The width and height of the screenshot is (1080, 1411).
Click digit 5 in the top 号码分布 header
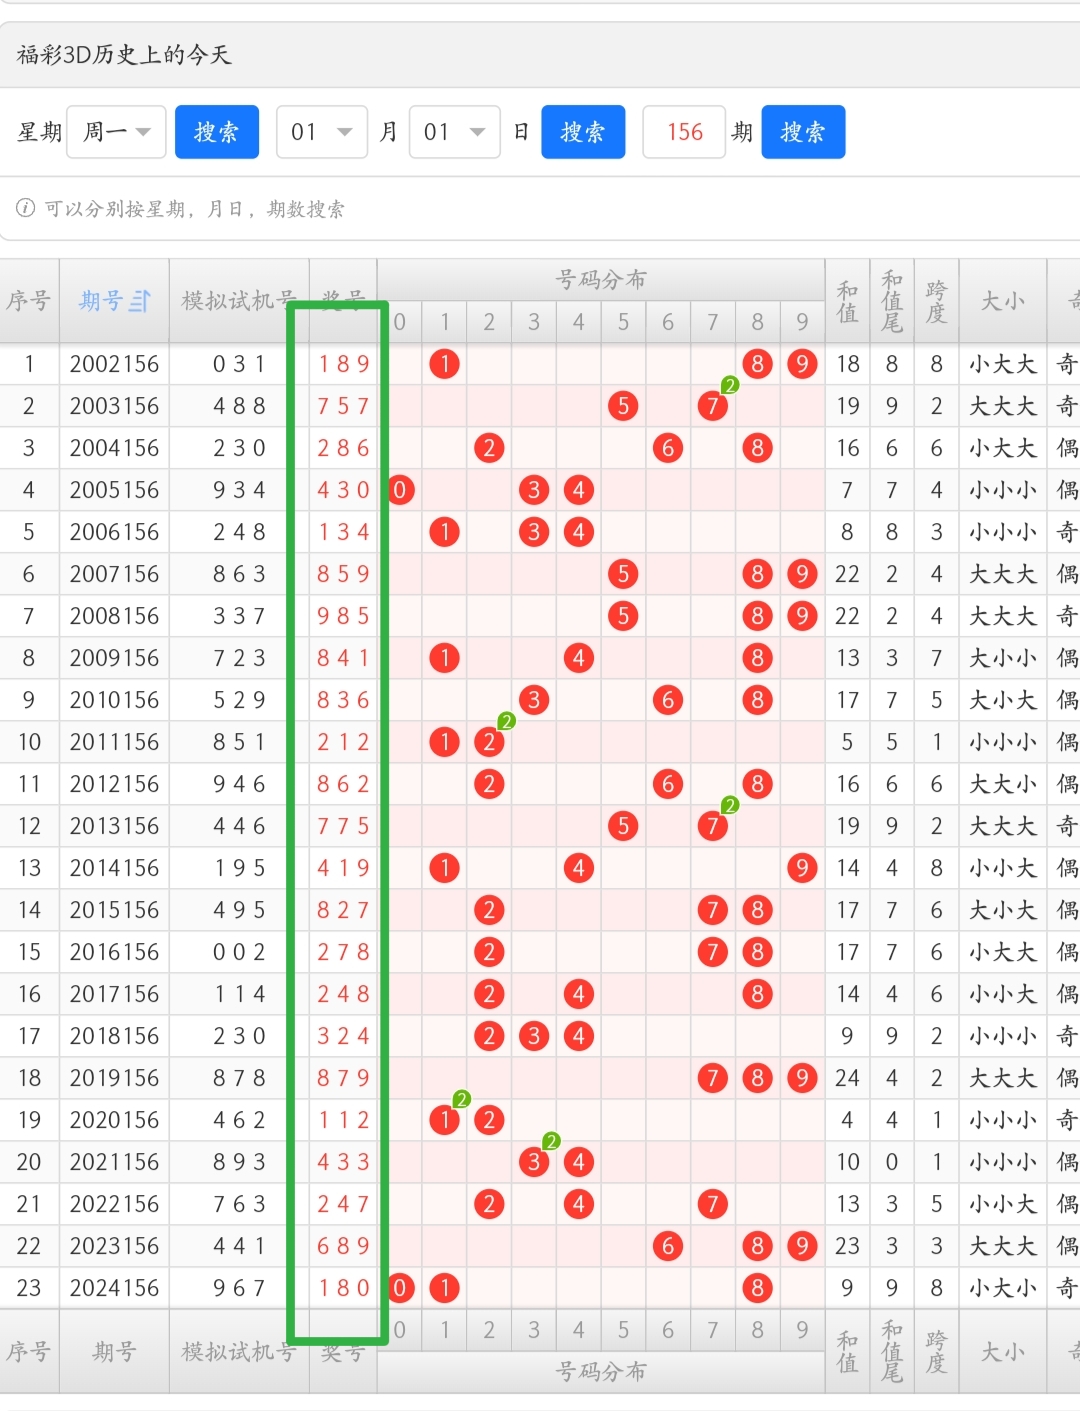tap(623, 322)
